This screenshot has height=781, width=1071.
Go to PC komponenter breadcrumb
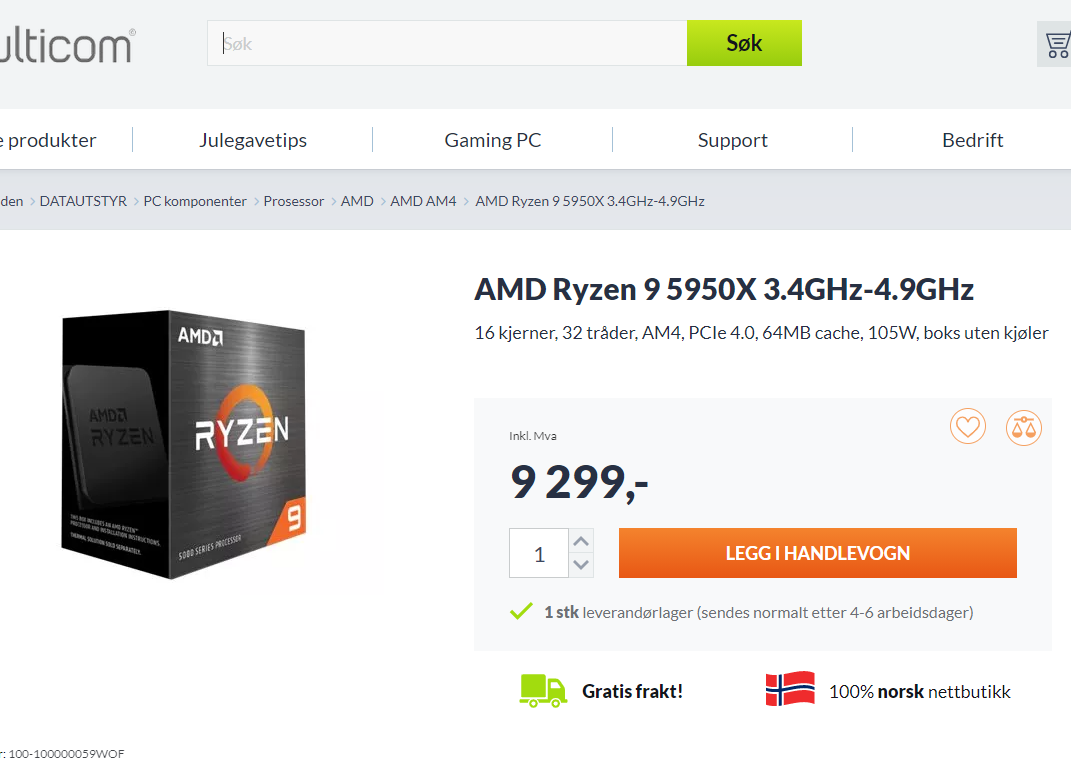click(195, 201)
